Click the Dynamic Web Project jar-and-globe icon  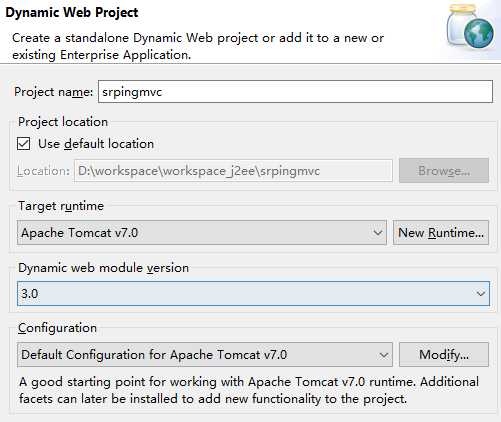(470, 27)
